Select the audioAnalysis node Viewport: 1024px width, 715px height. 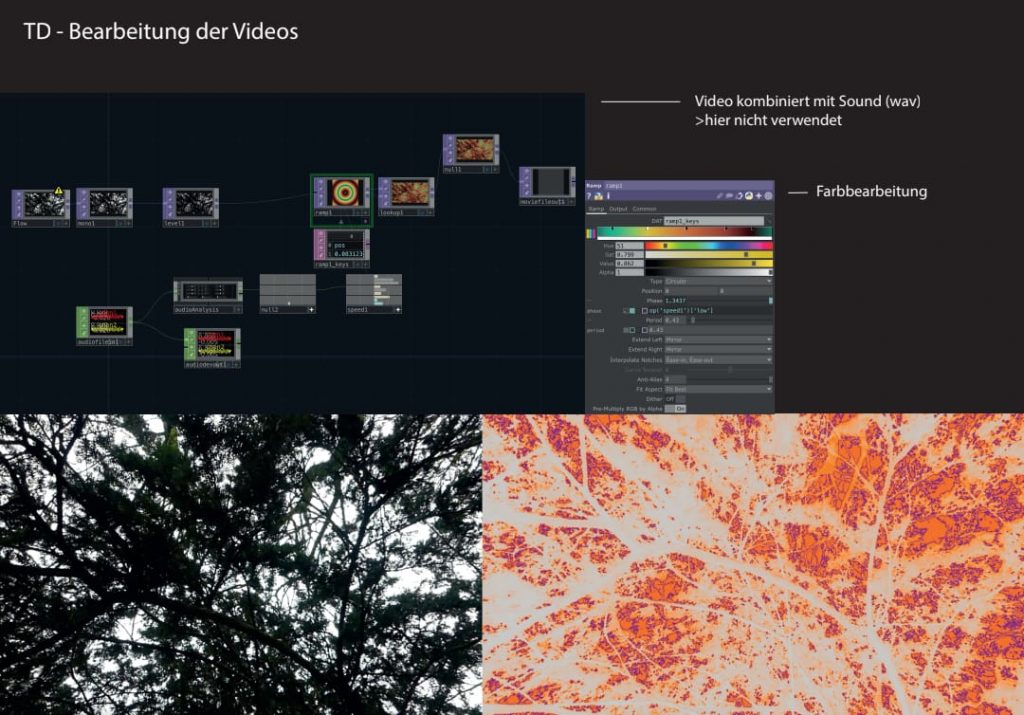[x=207, y=291]
